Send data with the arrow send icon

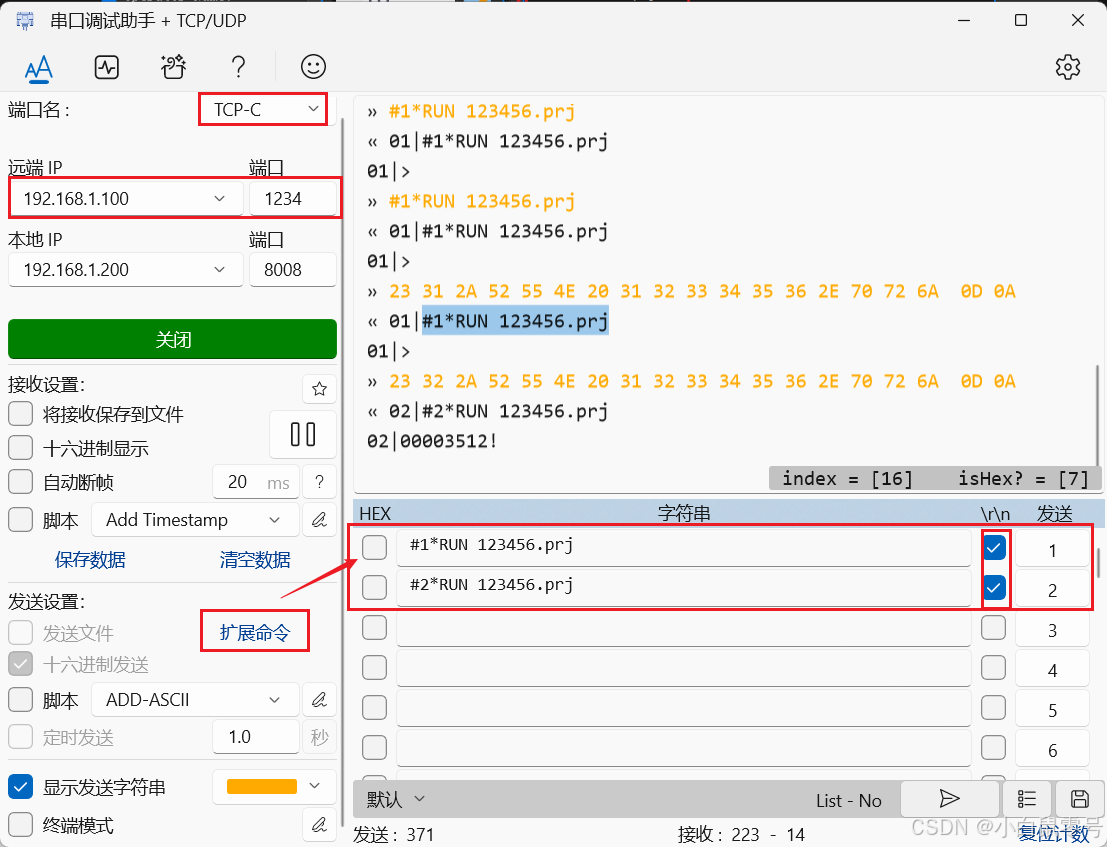[949, 799]
